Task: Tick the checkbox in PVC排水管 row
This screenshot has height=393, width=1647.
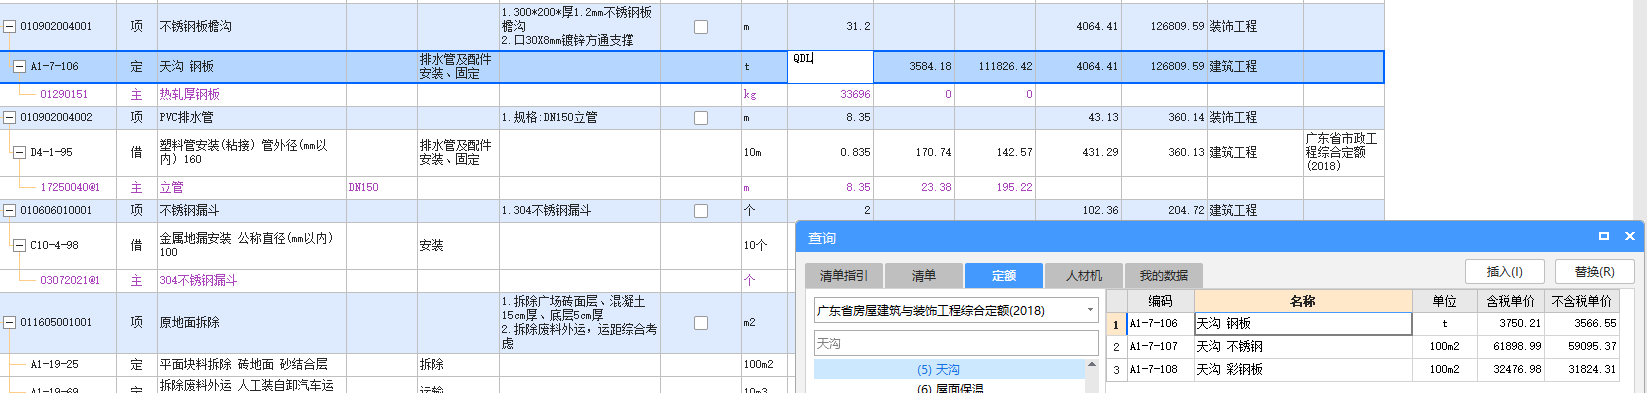Action: click(x=701, y=118)
